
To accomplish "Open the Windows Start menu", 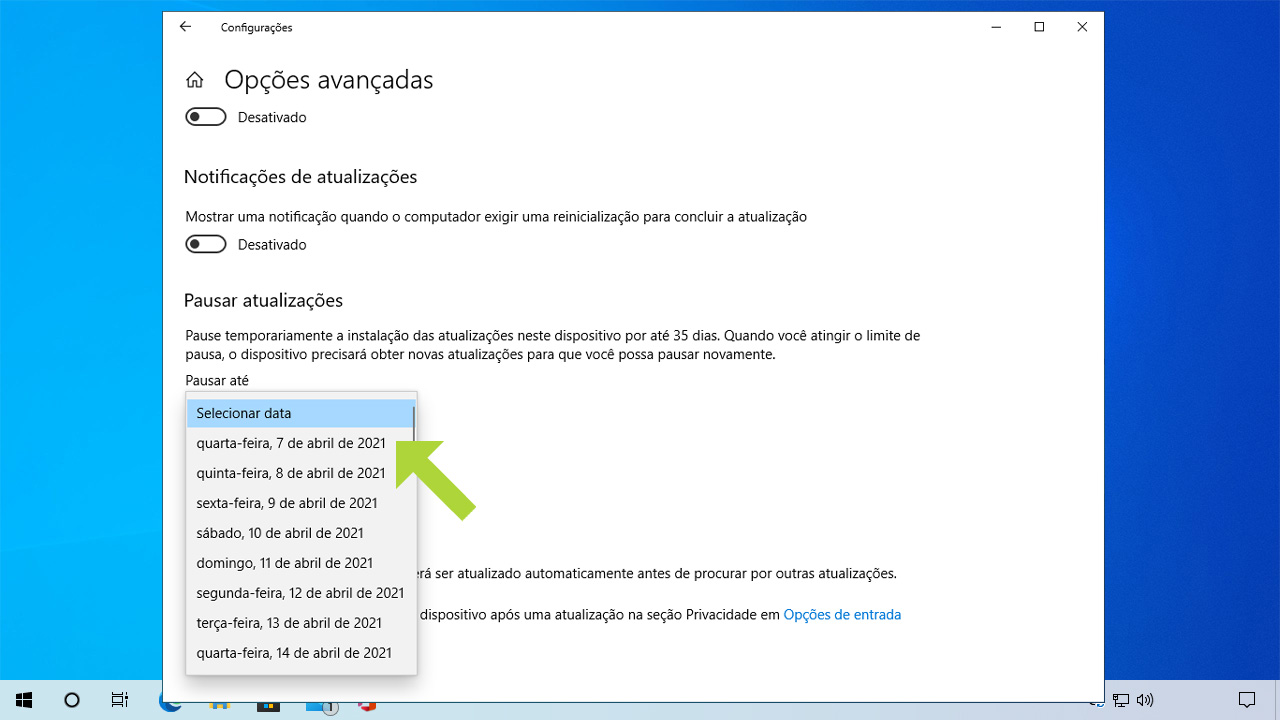I will 24,700.
